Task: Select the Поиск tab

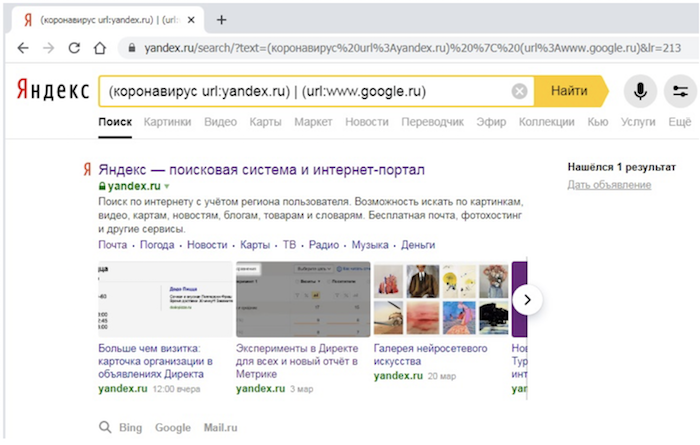Action: (115, 122)
